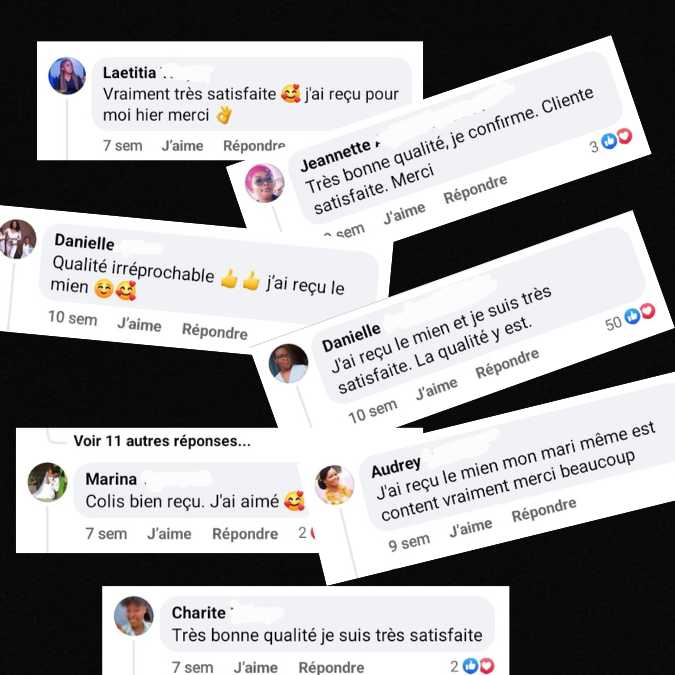Click J'aime under Qualité irréprochable comment
Viewport: 675px width, 675px height.
point(139,325)
